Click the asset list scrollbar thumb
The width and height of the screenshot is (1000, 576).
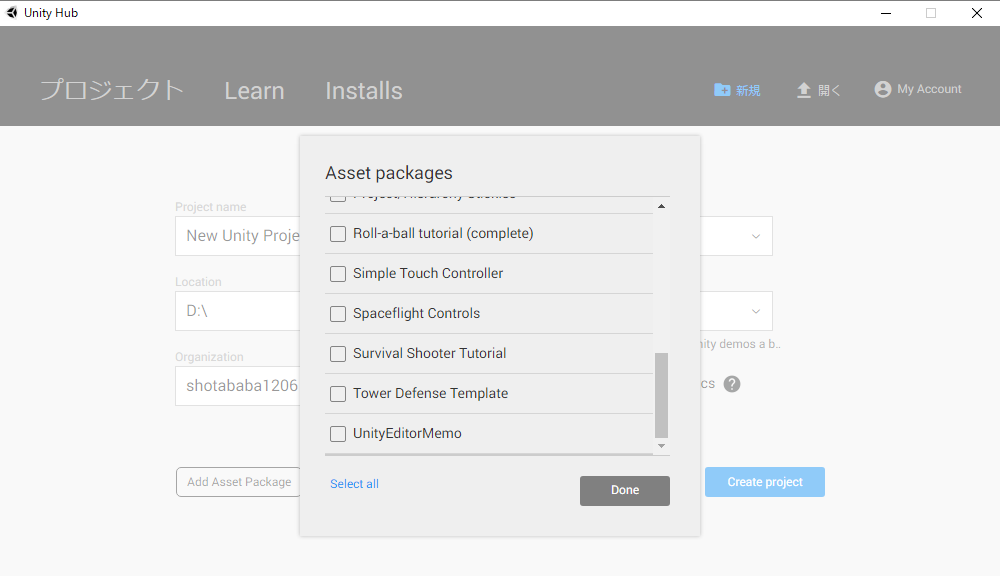point(661,395)
